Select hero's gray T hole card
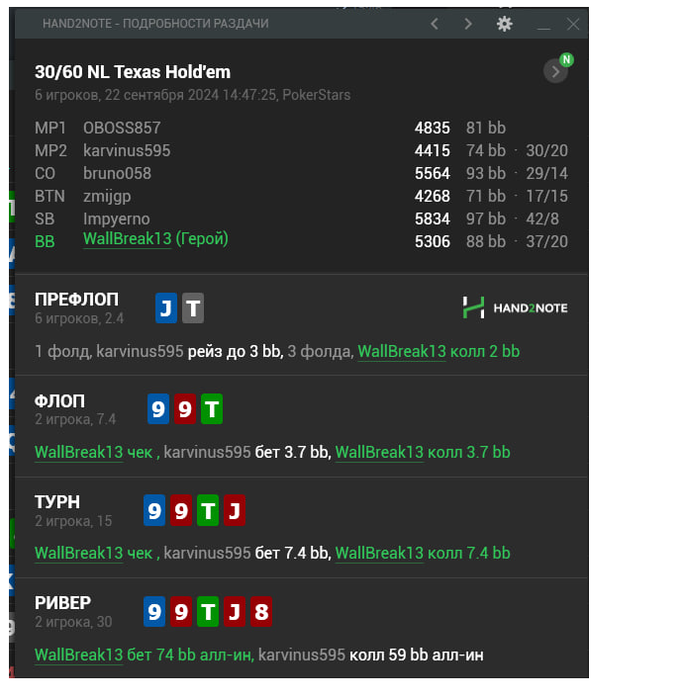The image size is (681, 700). pos(193,308)
